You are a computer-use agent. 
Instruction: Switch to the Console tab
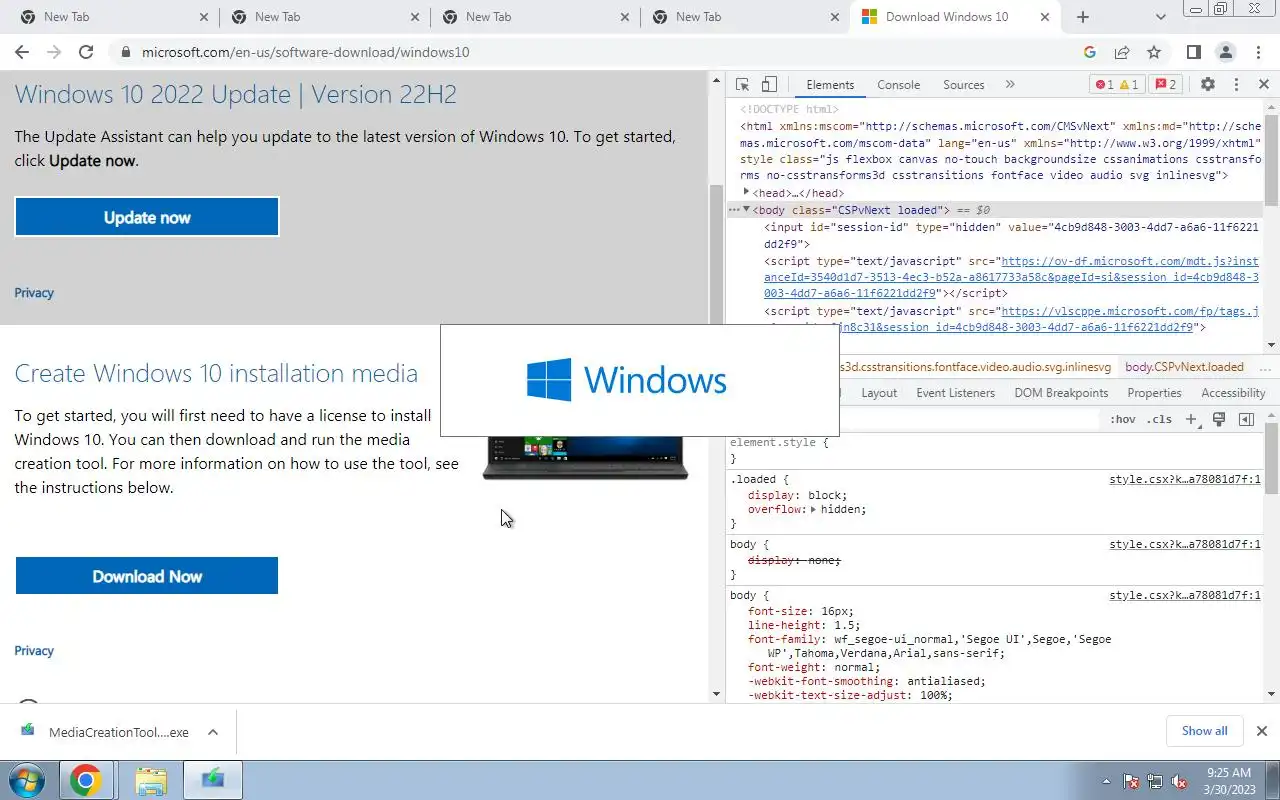[x=898, y=85]
